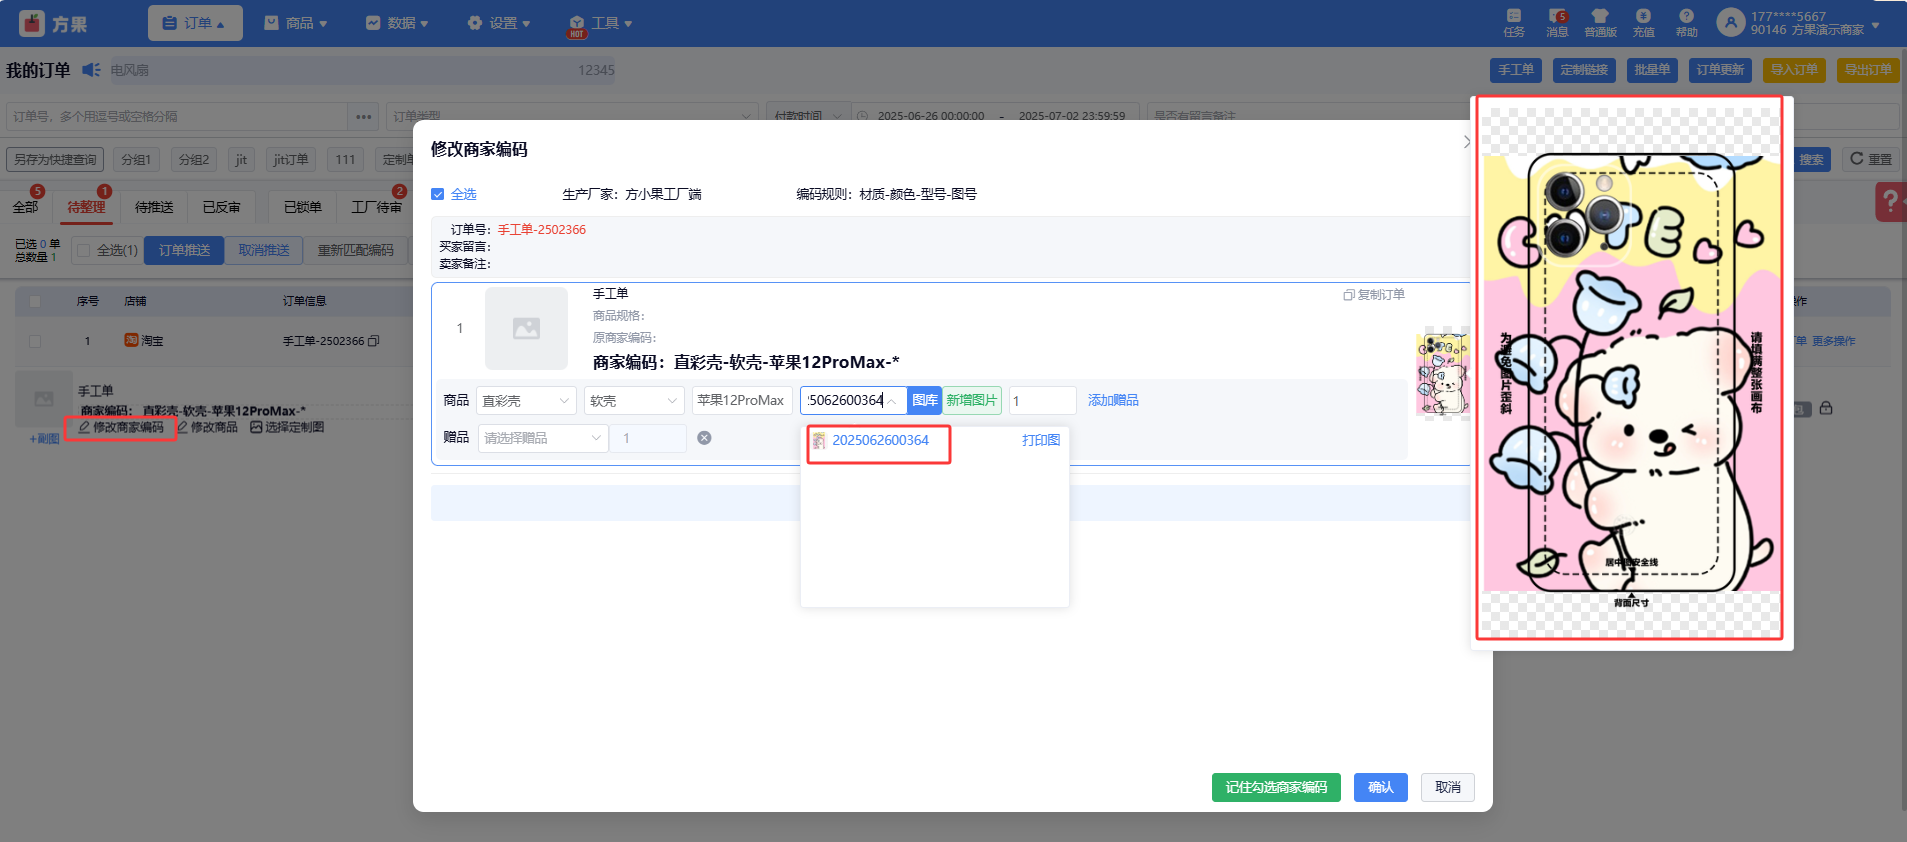Viewport: 1907px width, 842px height.
Task: Click the 打印图 link in dropdown
Action: click(1041, 440)
